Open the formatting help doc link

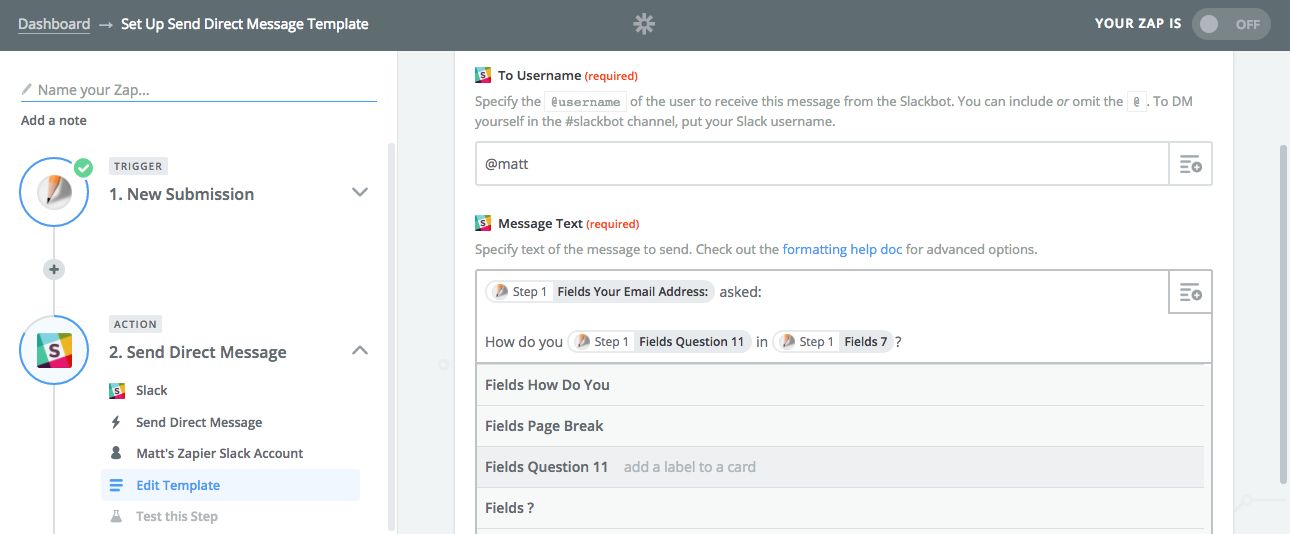(x=842, y=249)
